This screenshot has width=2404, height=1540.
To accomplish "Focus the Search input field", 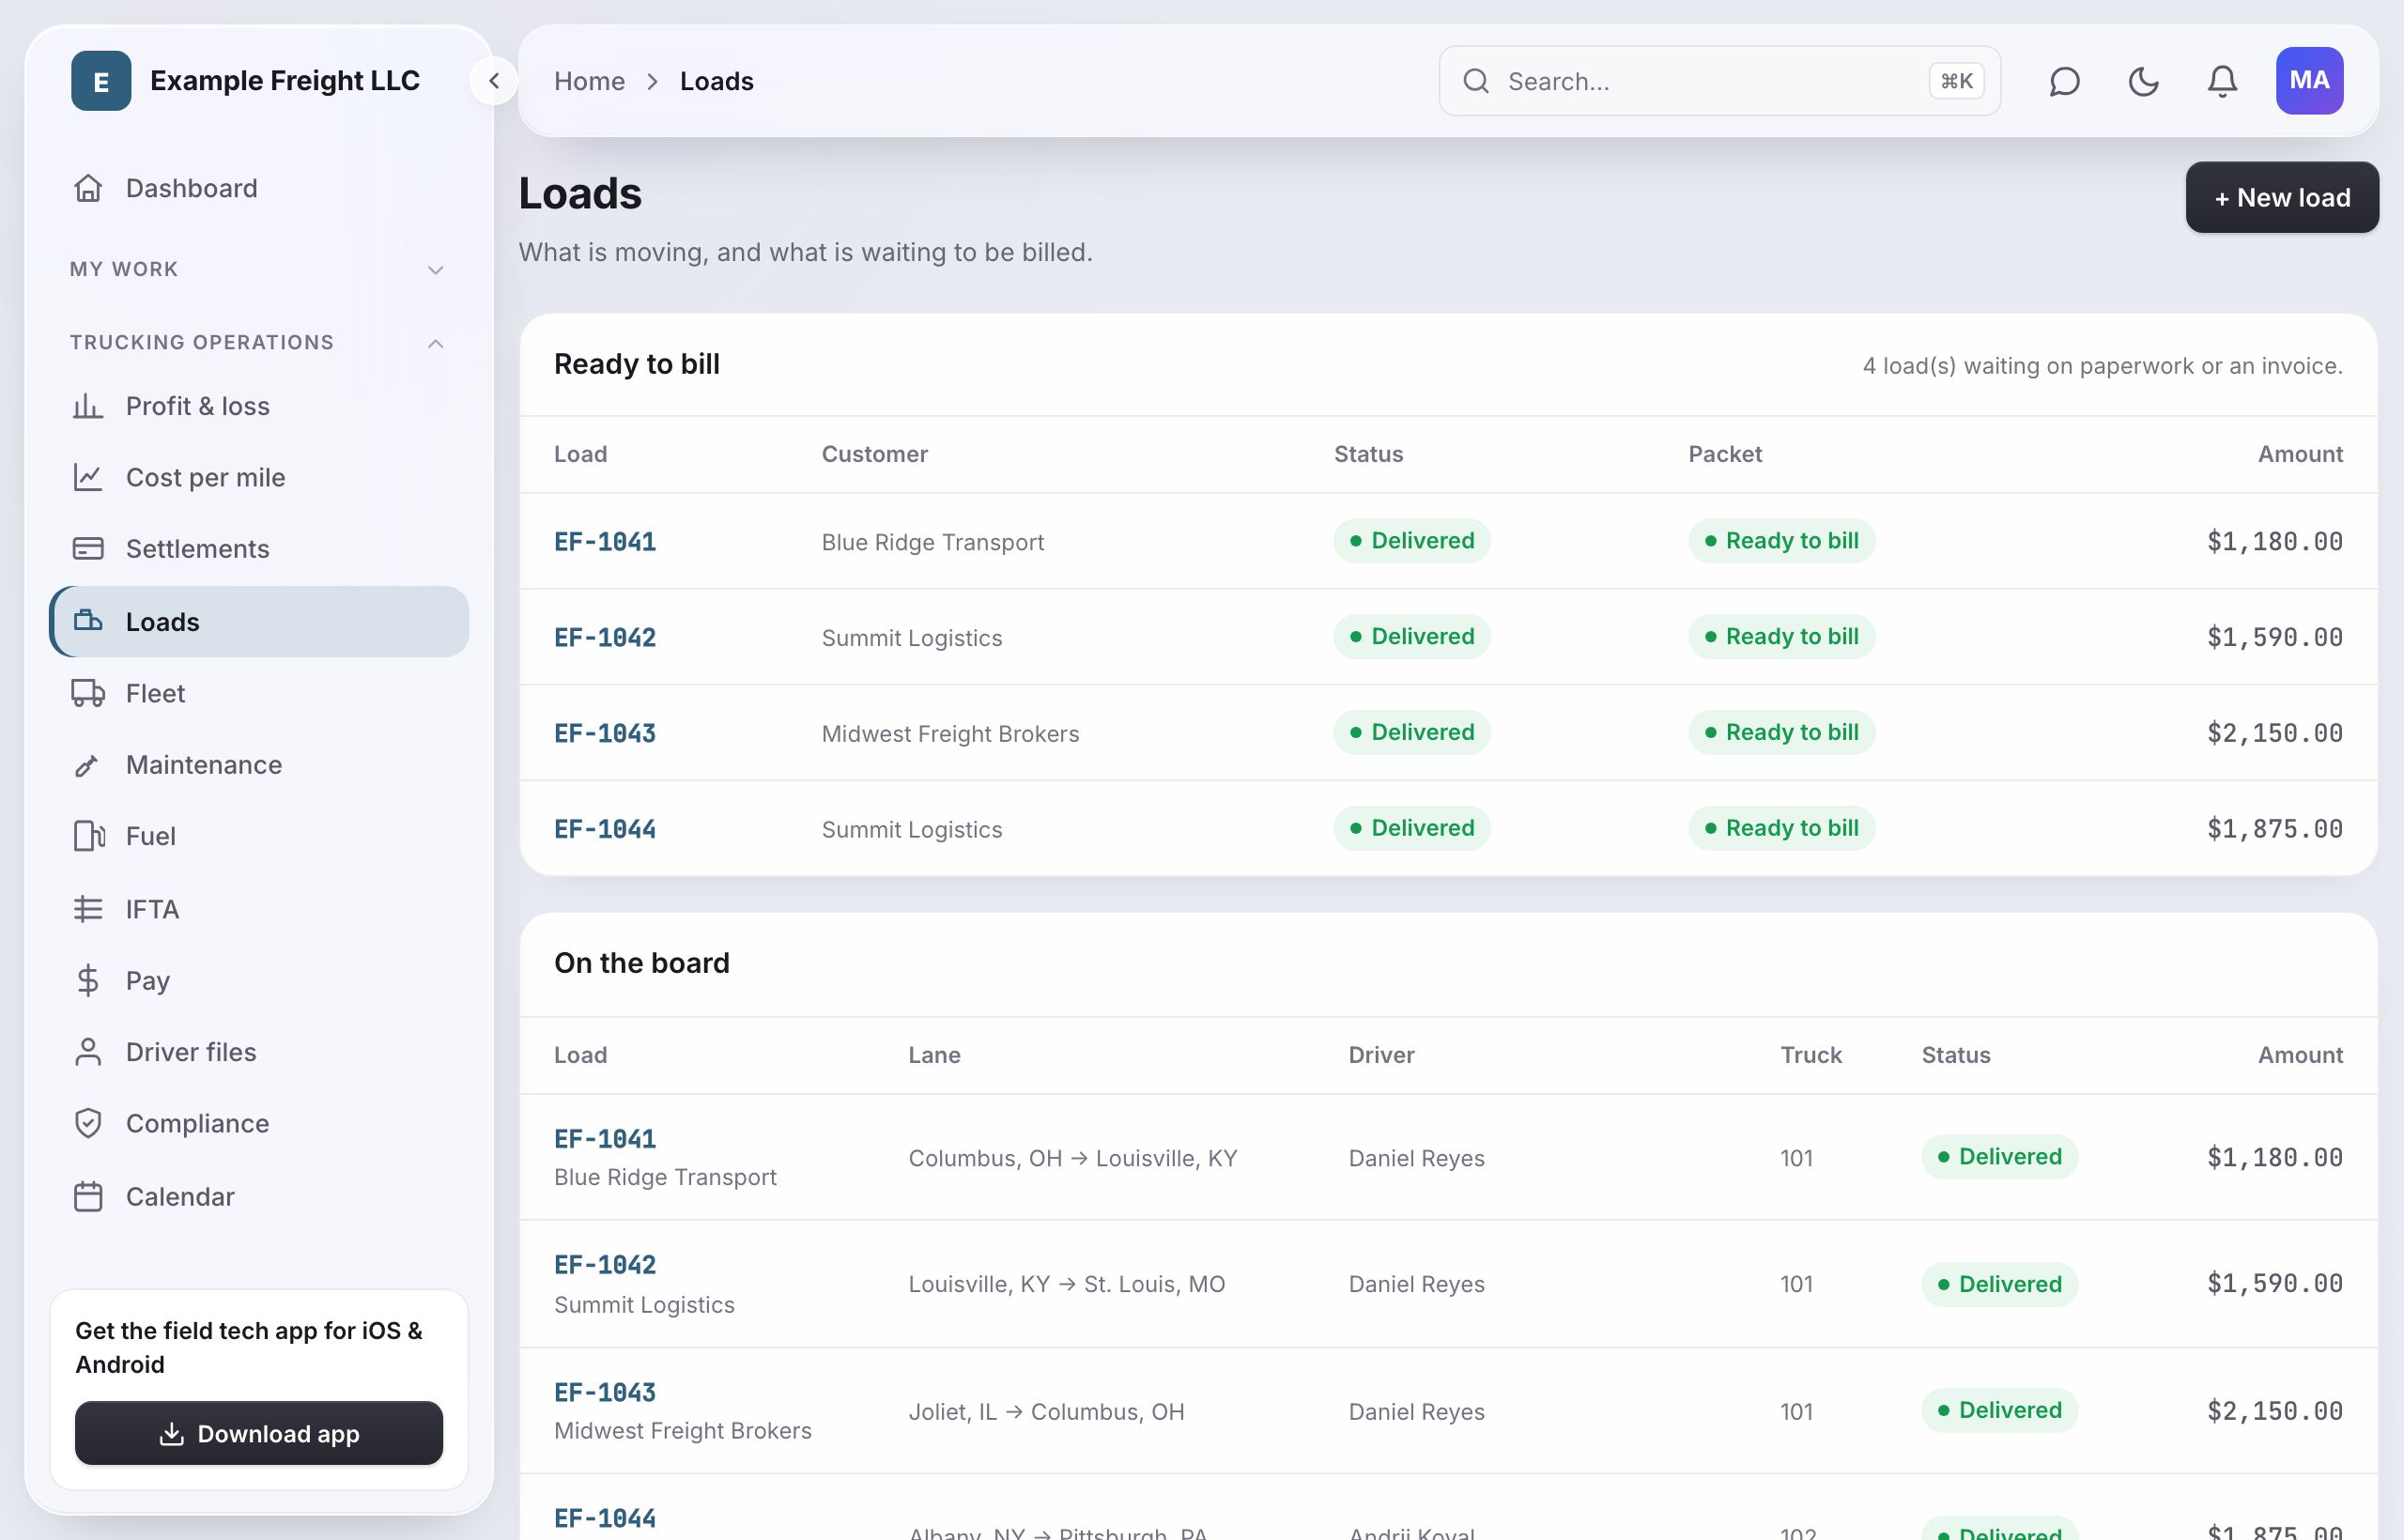I will point(1719,81).
